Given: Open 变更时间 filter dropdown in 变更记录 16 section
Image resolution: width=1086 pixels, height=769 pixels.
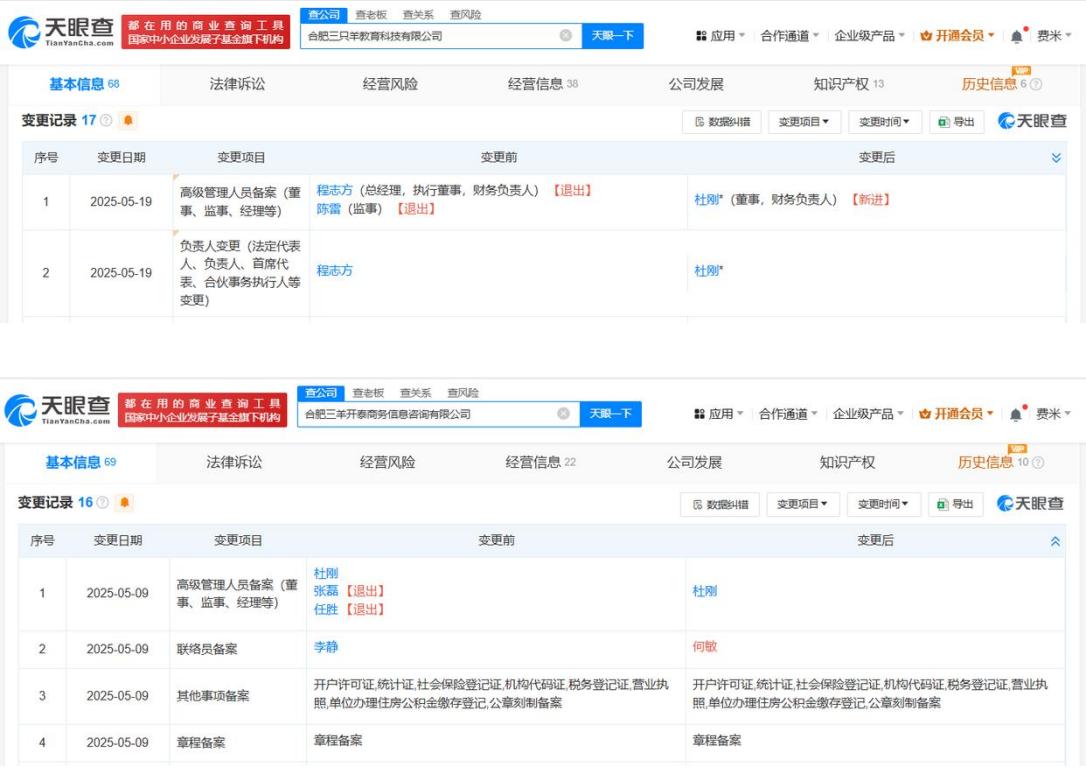Looking at the screenshot, I should point(882,504).
